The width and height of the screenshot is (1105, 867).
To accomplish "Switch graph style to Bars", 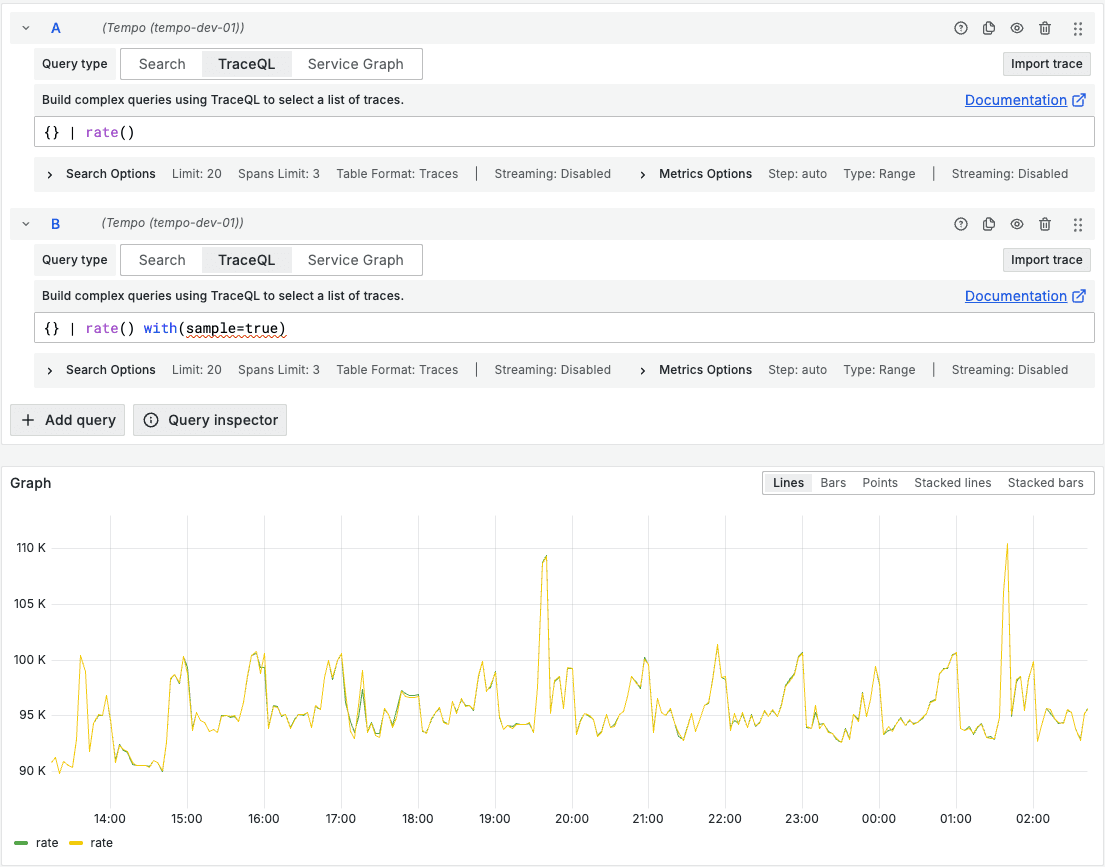I will point(833,482).
